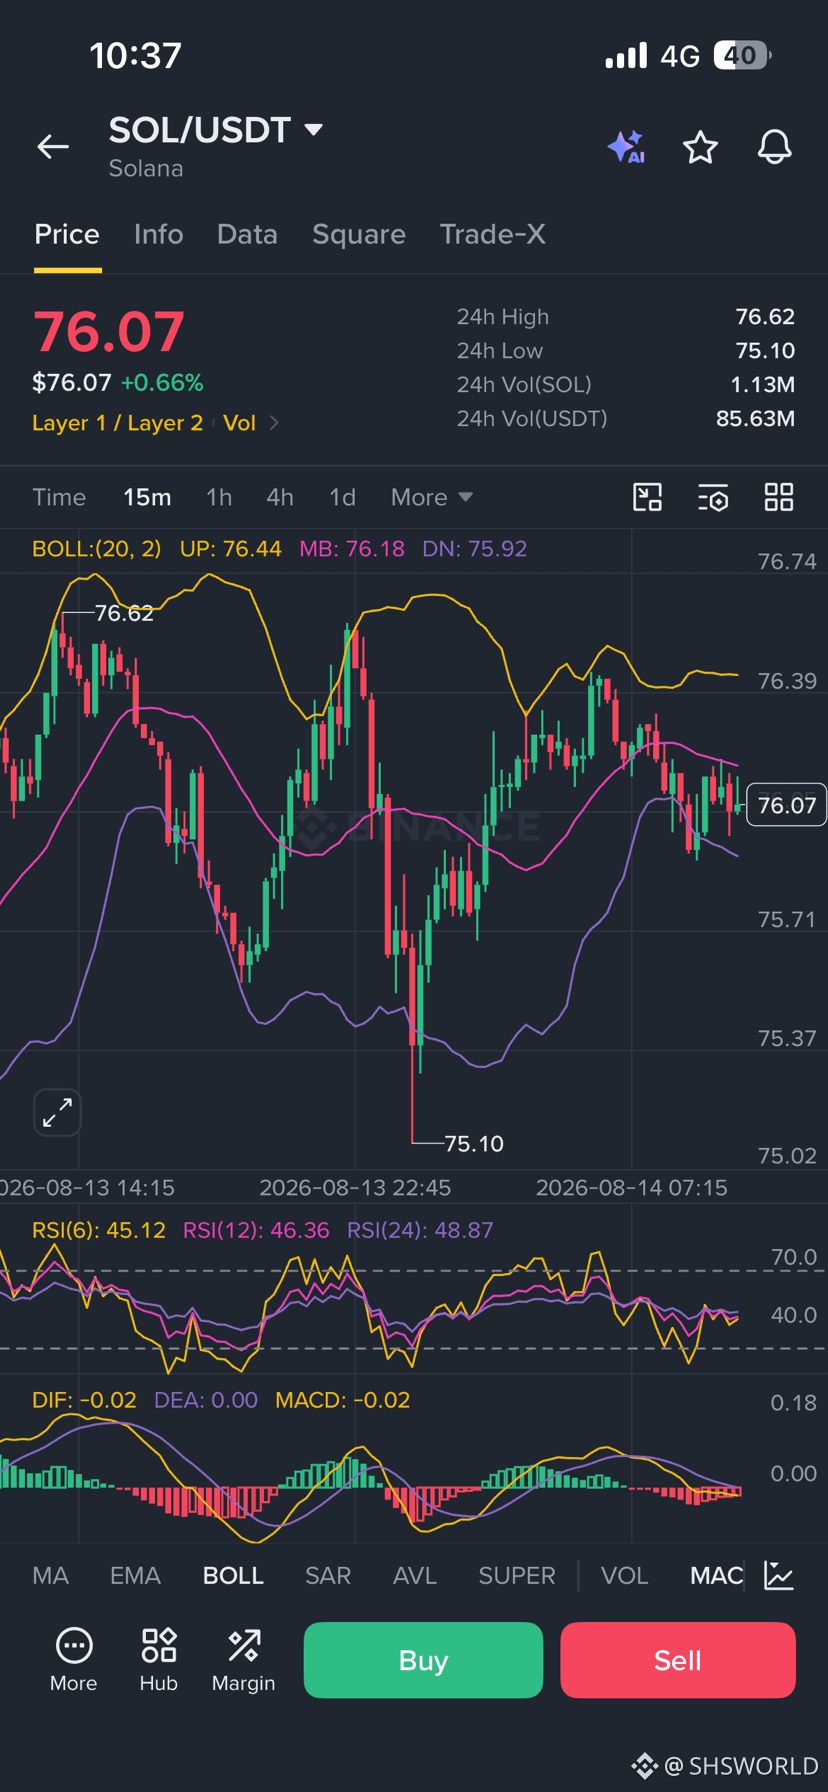Tap the 24h High value 76.62

[x=765, y=317]
